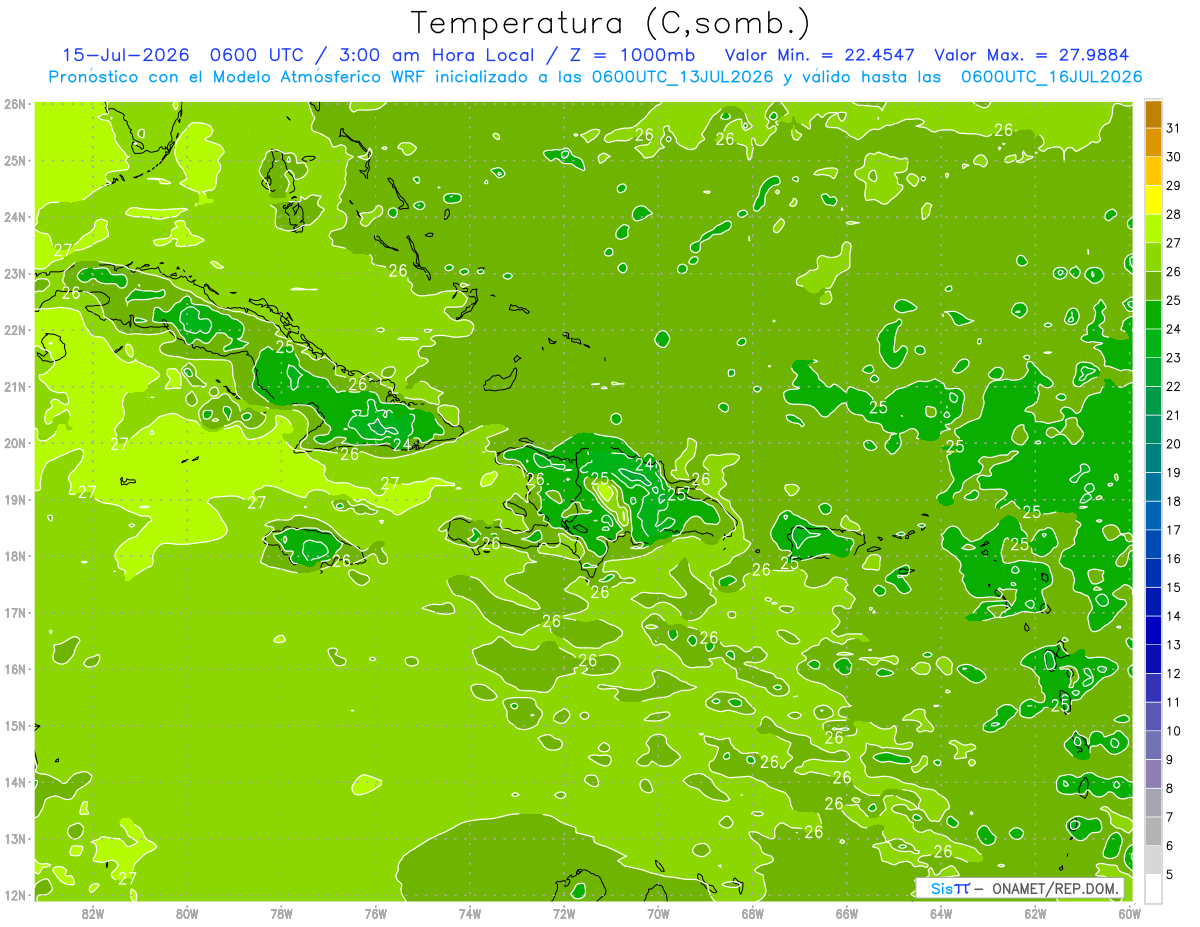Click the longitude label "74W"
The height and width of the screenshot is (927, 1200).
(x=470, y=913)
